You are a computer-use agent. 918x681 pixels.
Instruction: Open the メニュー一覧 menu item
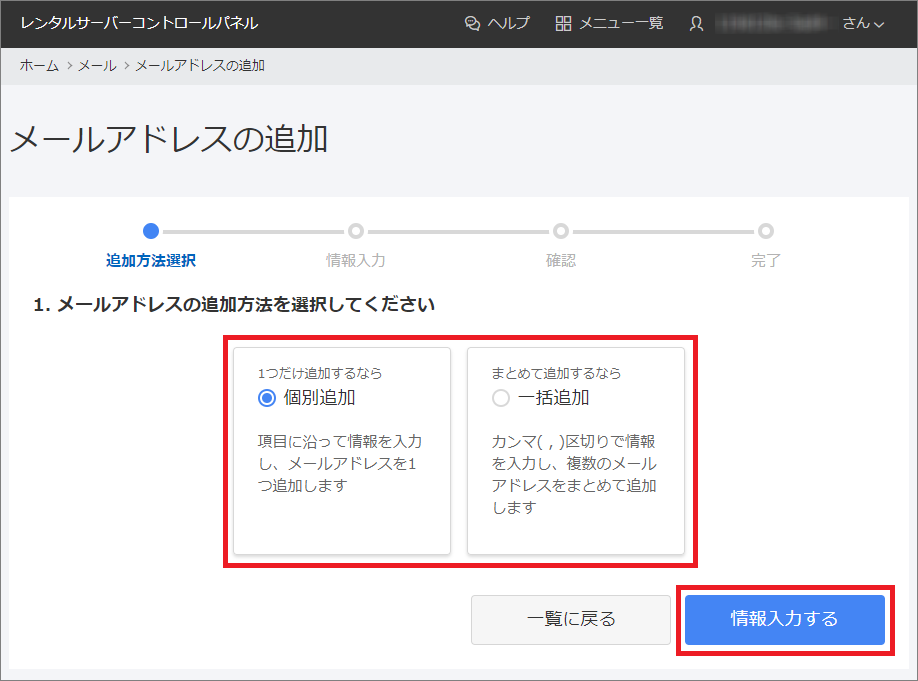[x=621, y=23]
